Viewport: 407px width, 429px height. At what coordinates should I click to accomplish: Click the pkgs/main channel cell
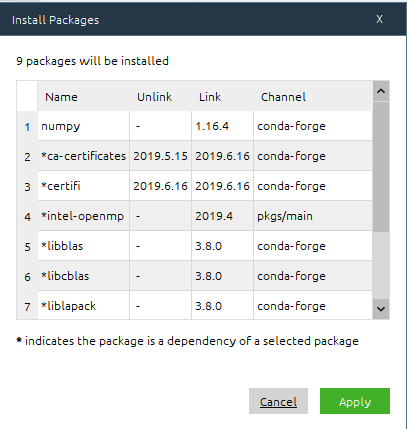[313, 216]
